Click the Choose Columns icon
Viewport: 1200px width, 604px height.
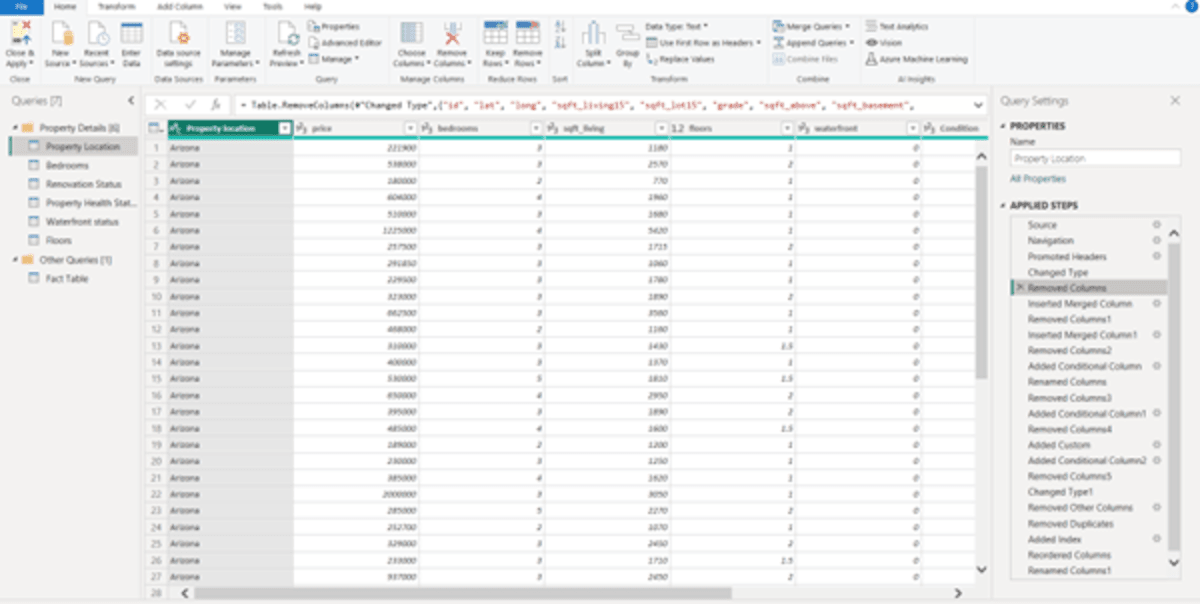coord(410,33)
